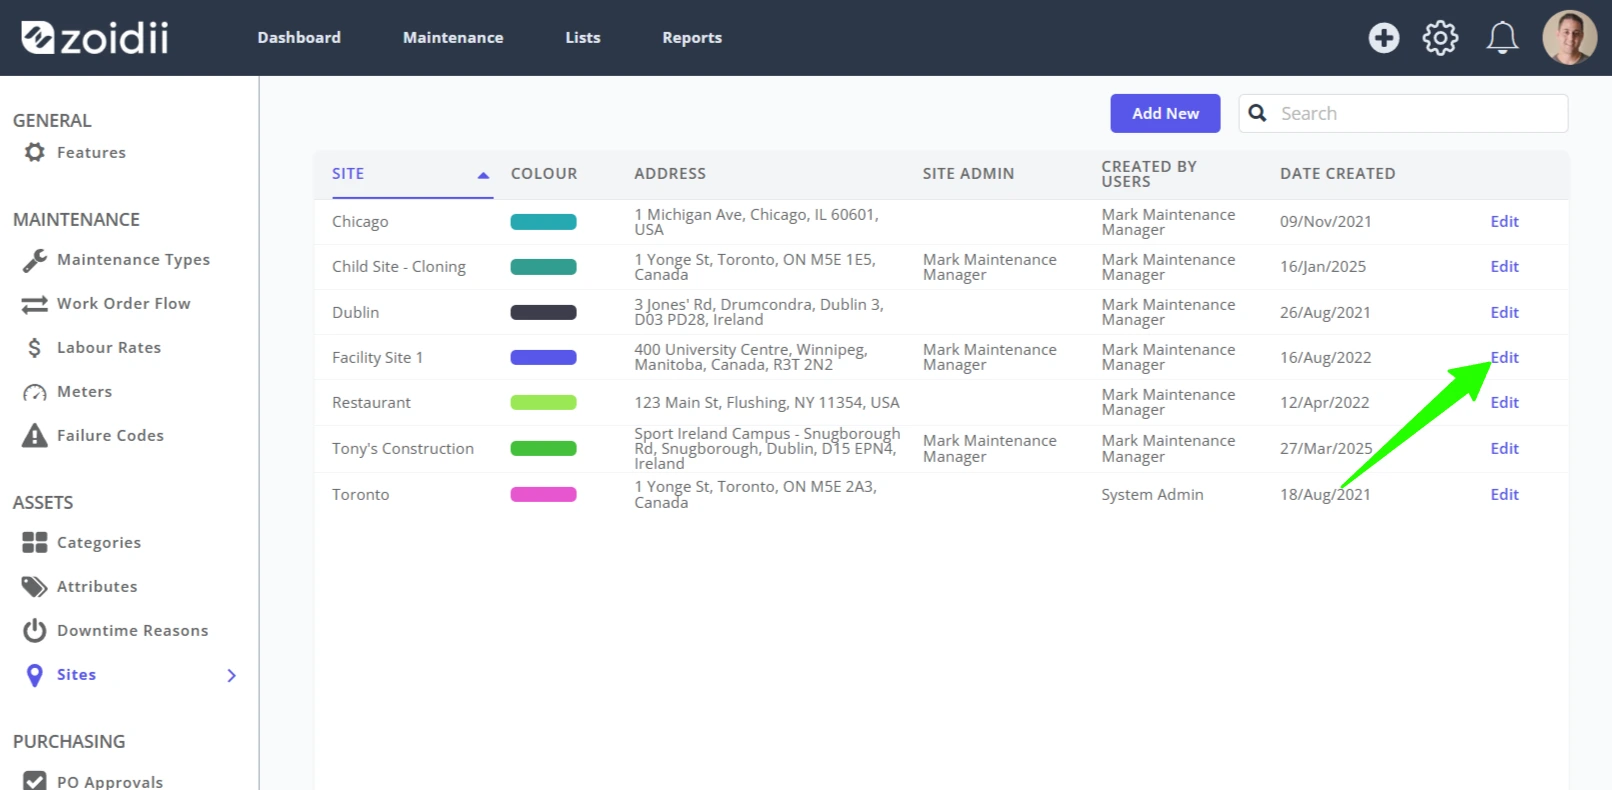The image size is (1612, 790).
Task: Sort by the SITE column arrow
Action: point(484,175)
